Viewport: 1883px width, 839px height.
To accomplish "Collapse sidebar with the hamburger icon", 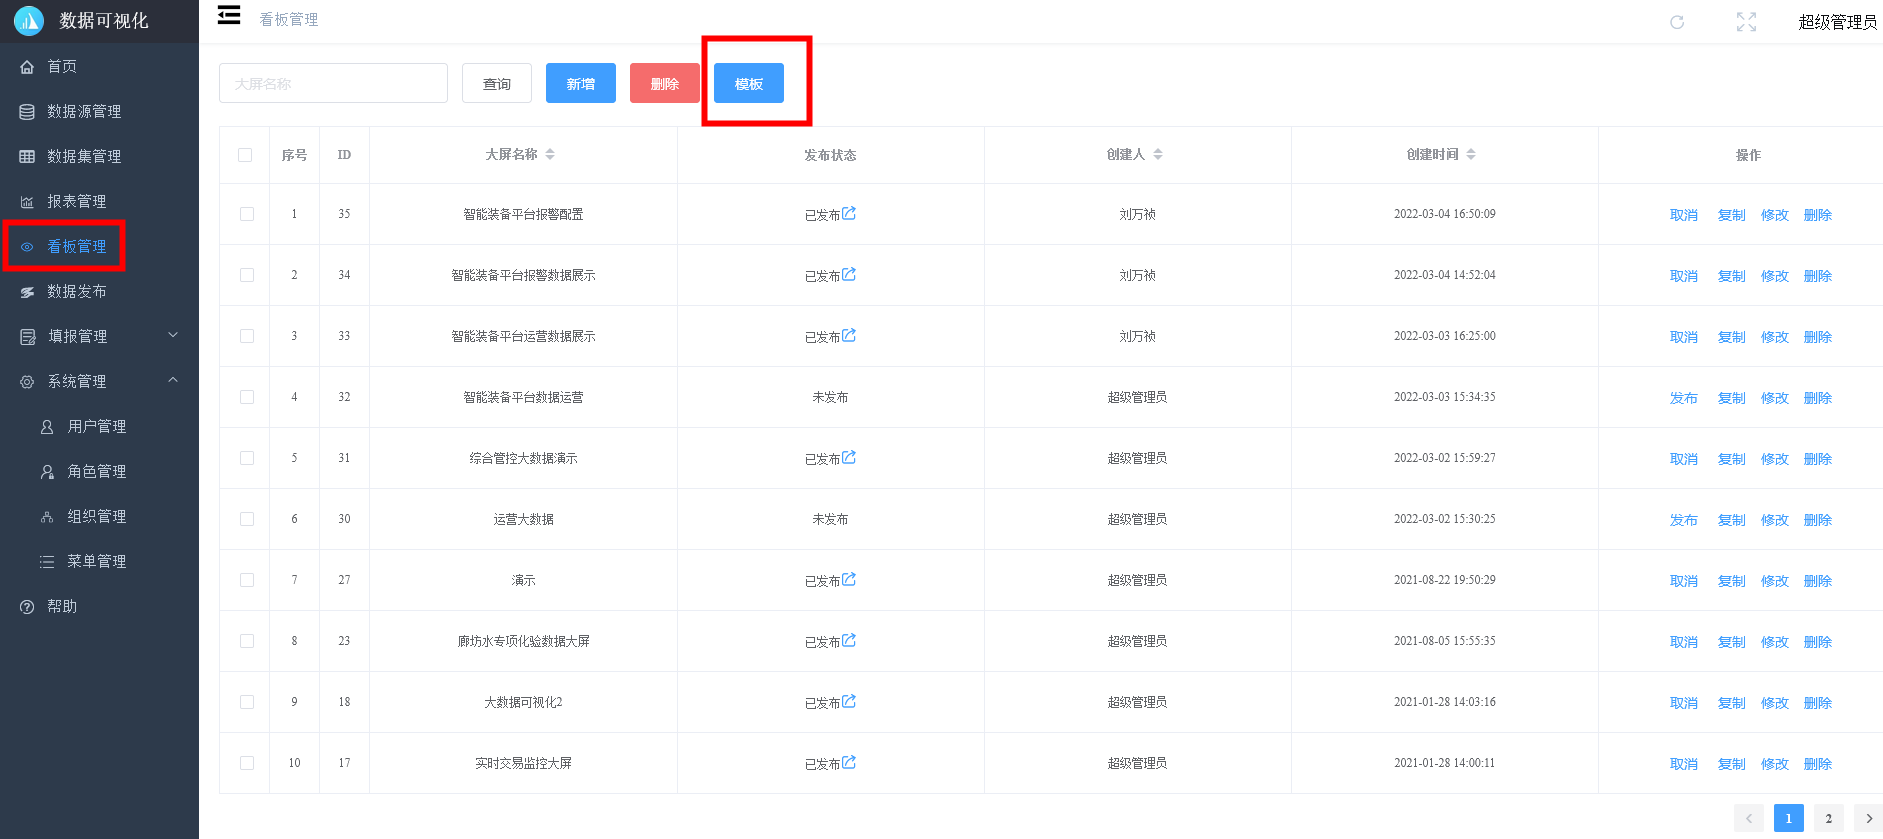I will click(229, 15).
